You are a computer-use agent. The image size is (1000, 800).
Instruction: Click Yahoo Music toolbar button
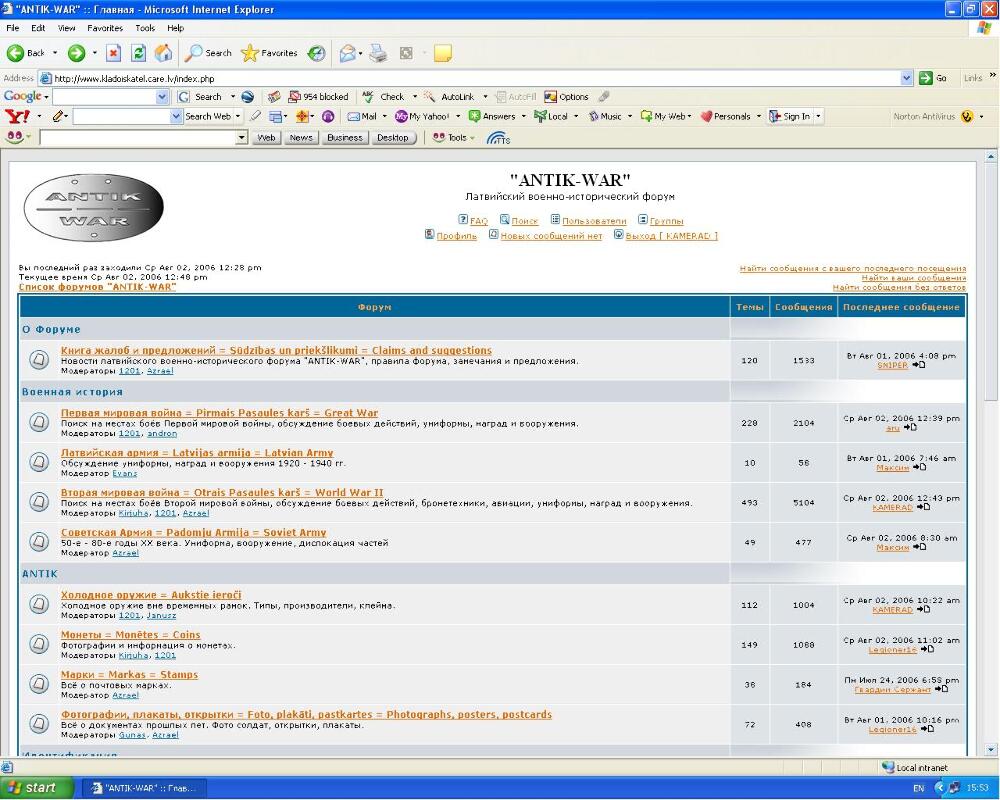pos(605,116)
